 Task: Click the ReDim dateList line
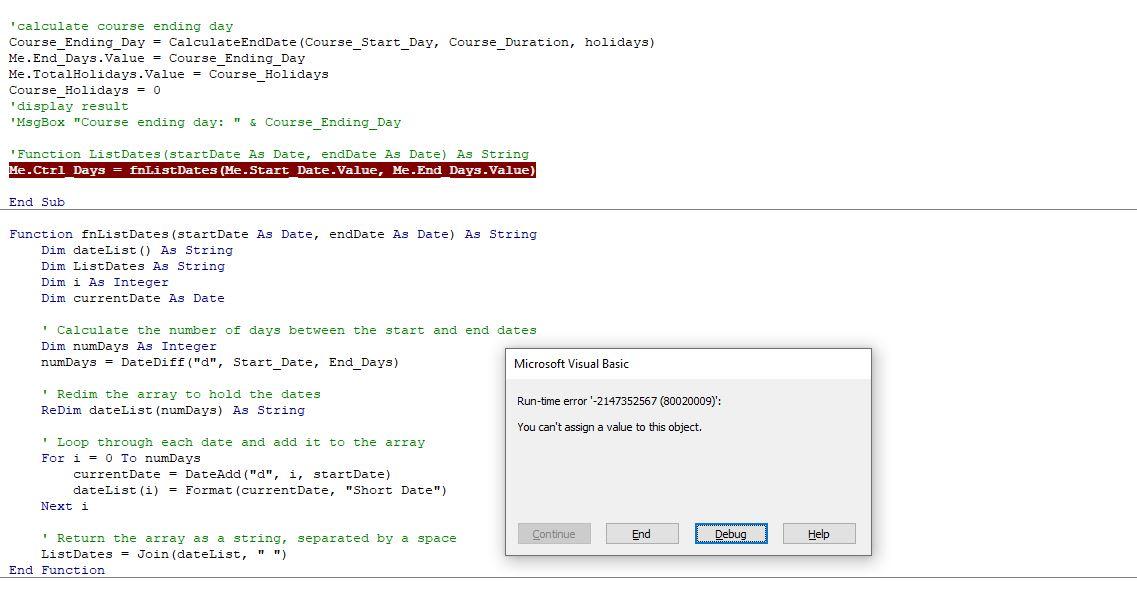click(172, 410)
